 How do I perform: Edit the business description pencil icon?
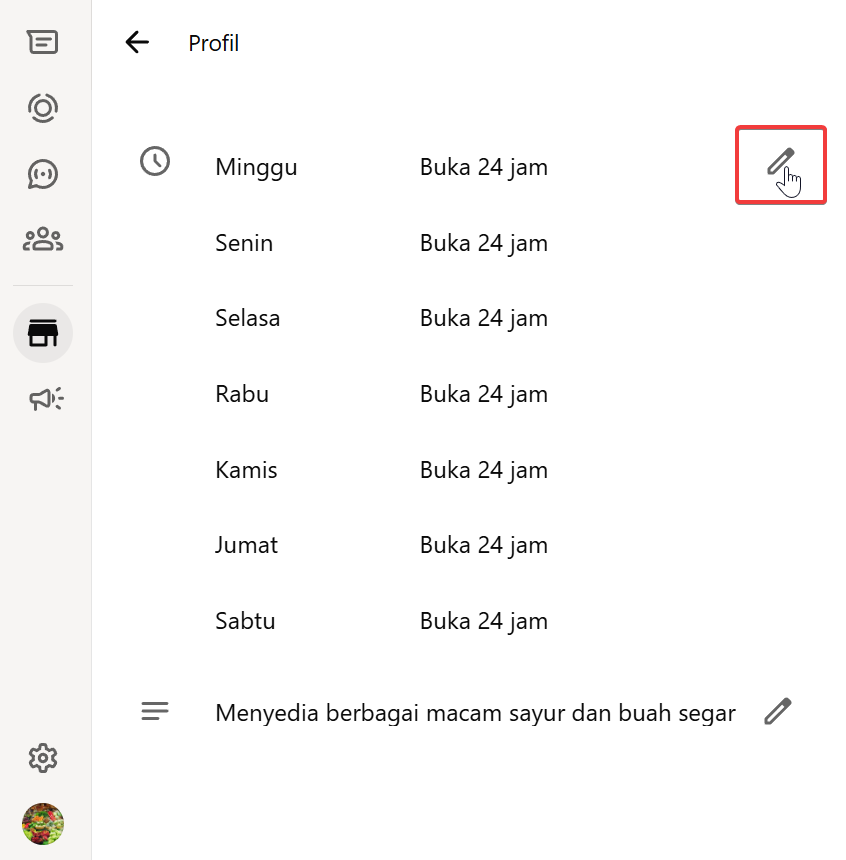(x=777, y=712)
